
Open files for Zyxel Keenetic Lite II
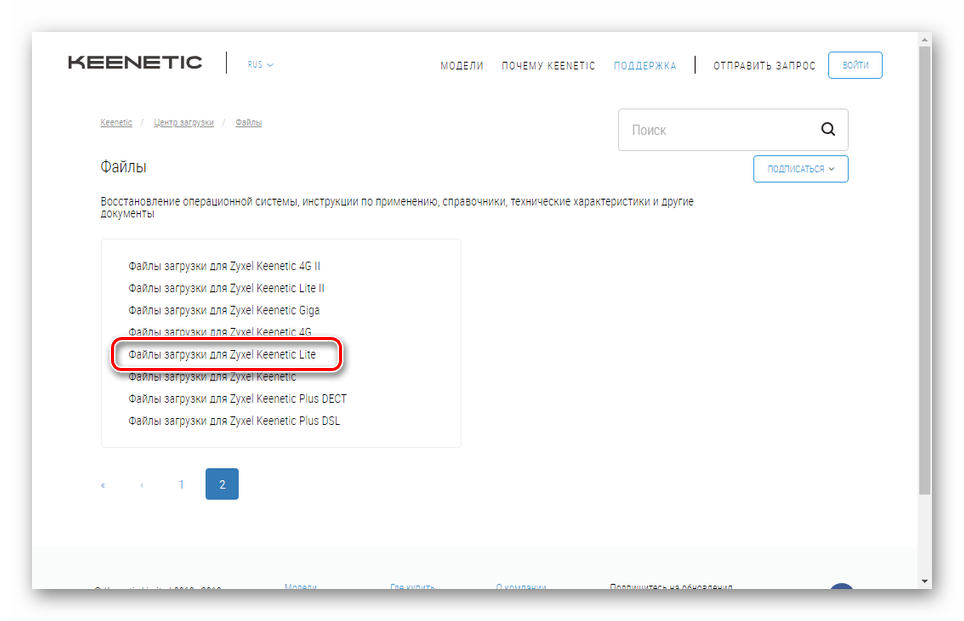pyautogui.click(x=226, y=288)
